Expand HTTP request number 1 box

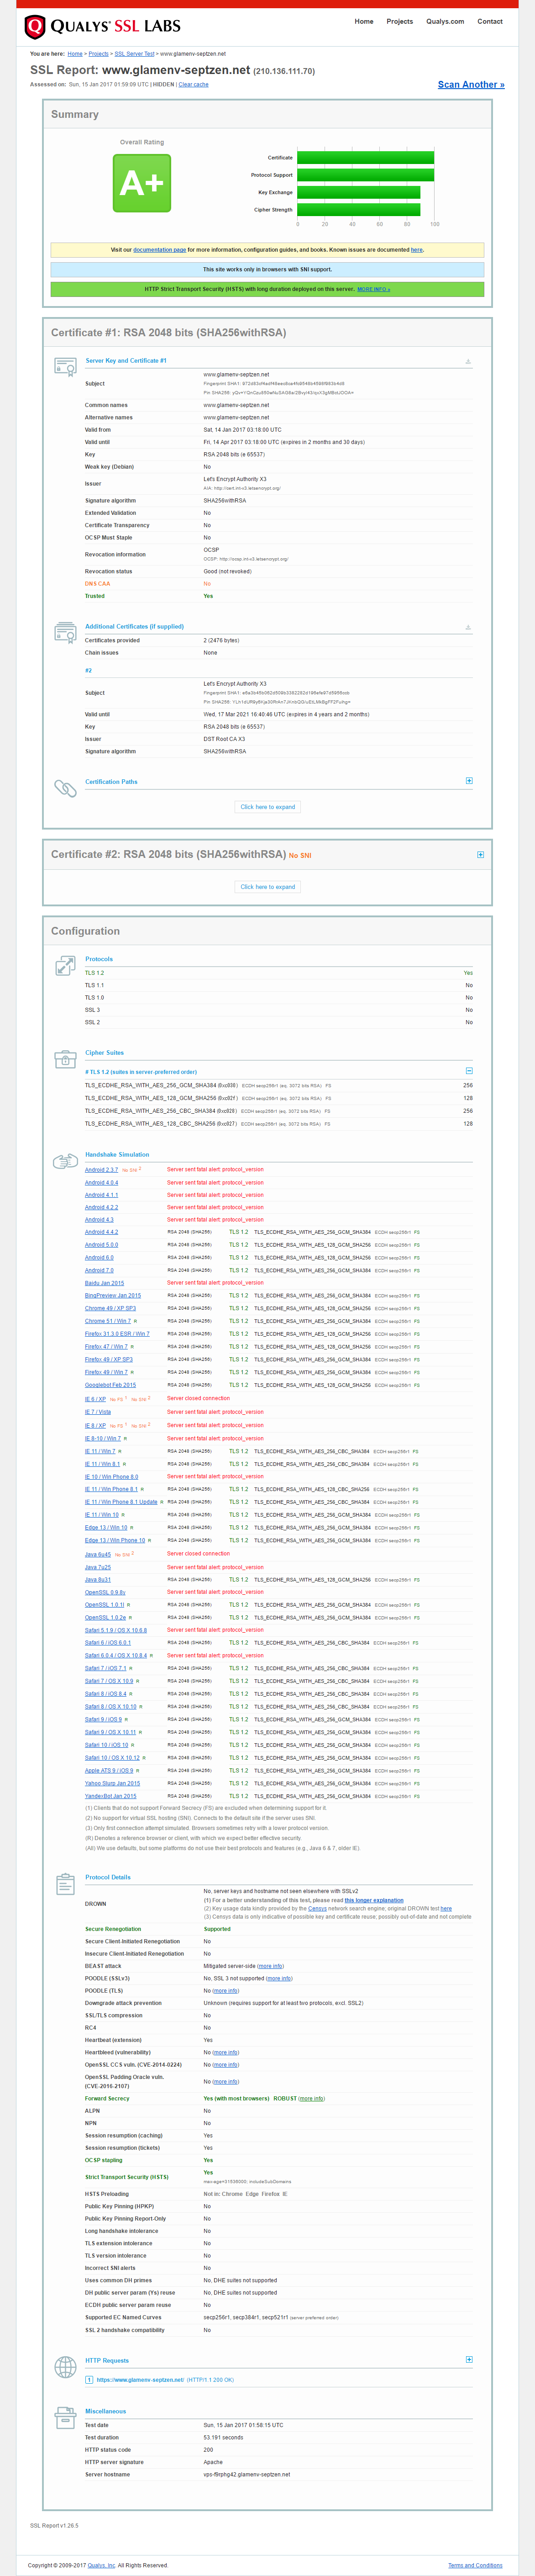pyautogui.click(x=89, y=2380)
